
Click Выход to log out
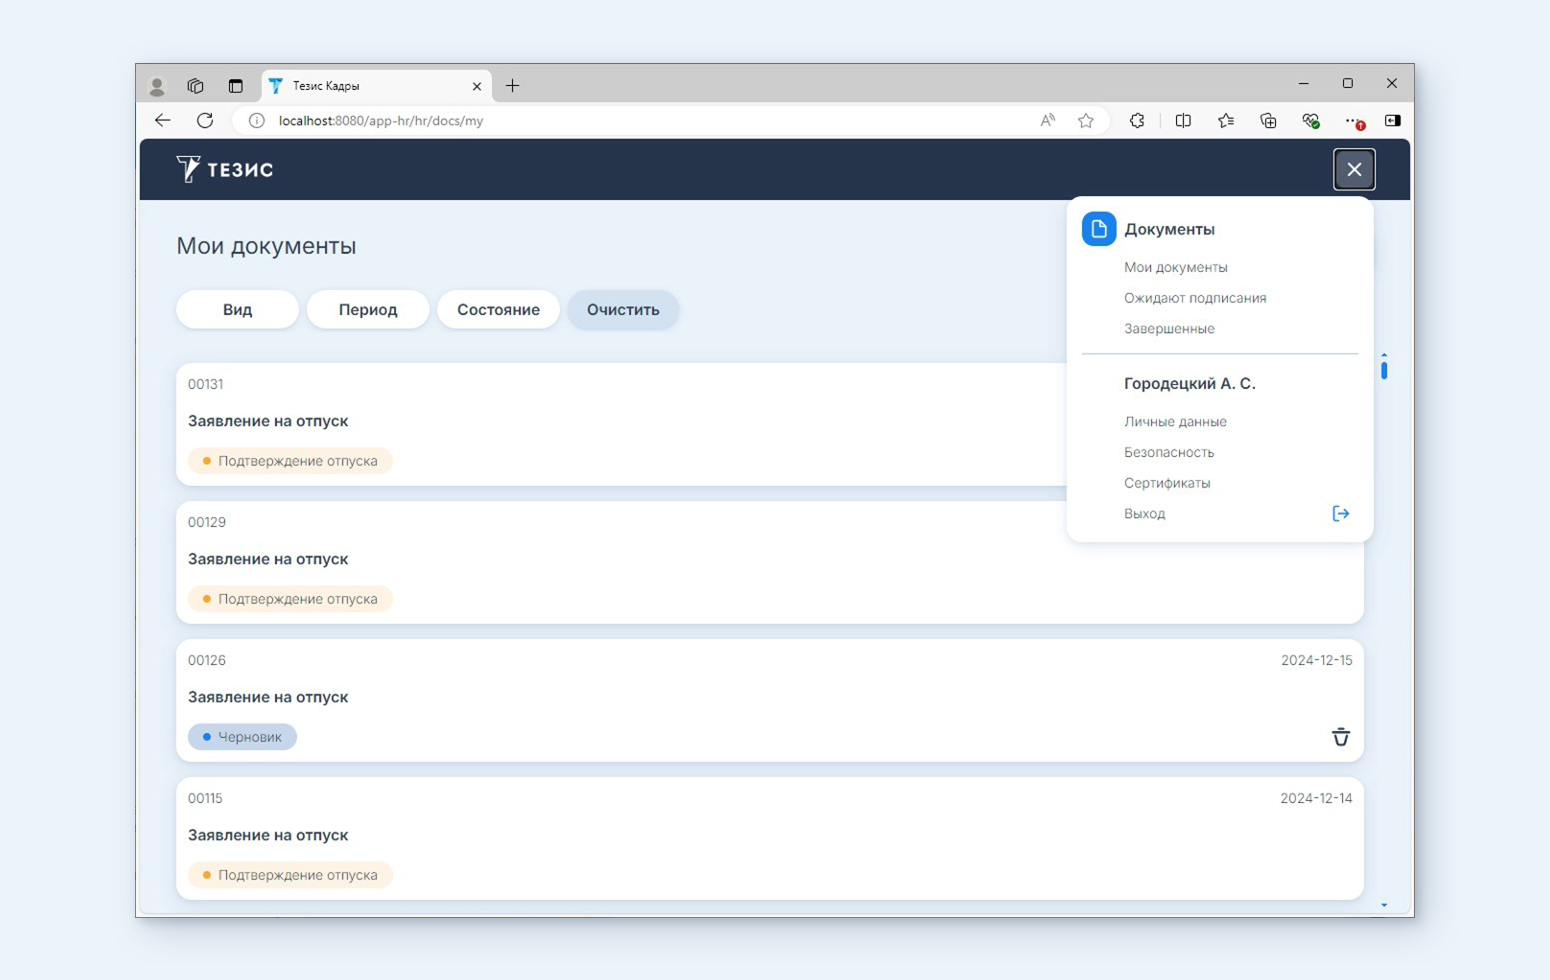[x=1144, y=514]
